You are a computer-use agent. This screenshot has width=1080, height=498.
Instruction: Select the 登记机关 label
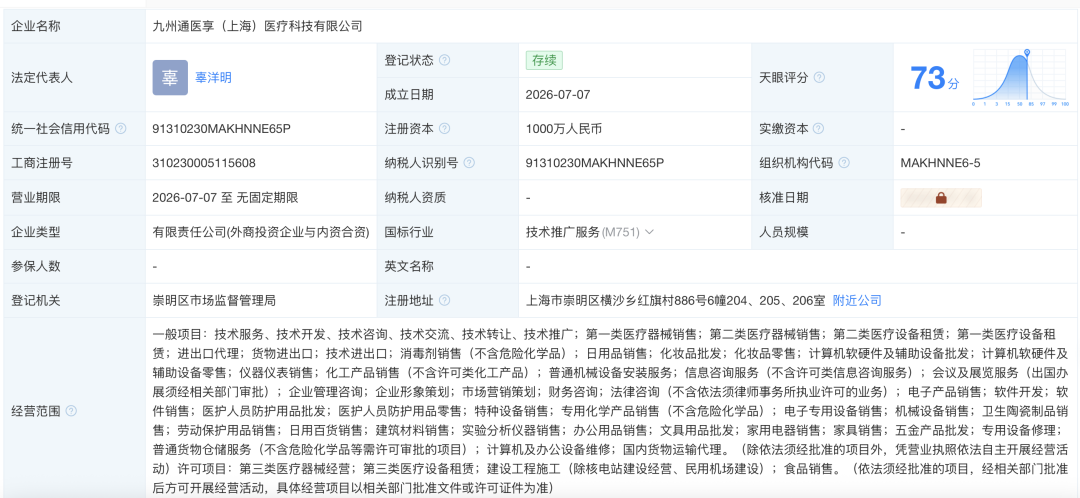36,300
